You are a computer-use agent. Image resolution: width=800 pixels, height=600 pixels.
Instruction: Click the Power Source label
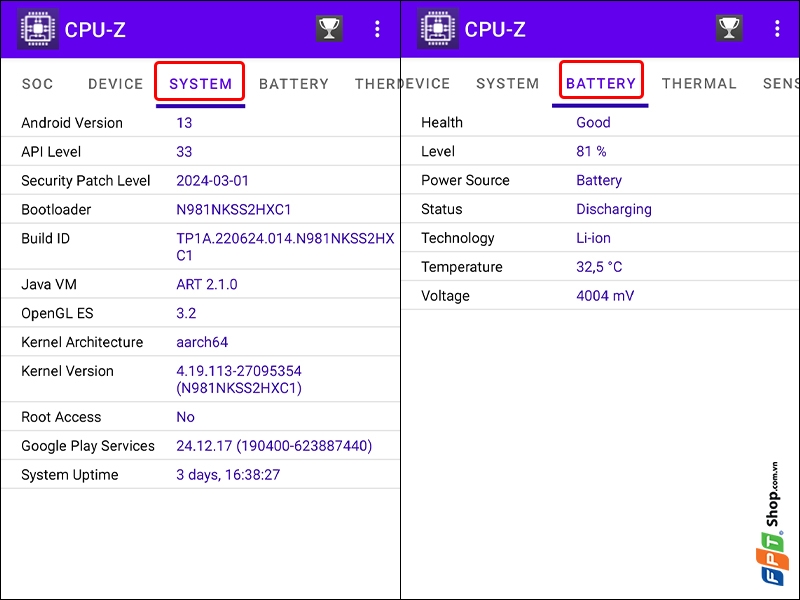point(465,180)
